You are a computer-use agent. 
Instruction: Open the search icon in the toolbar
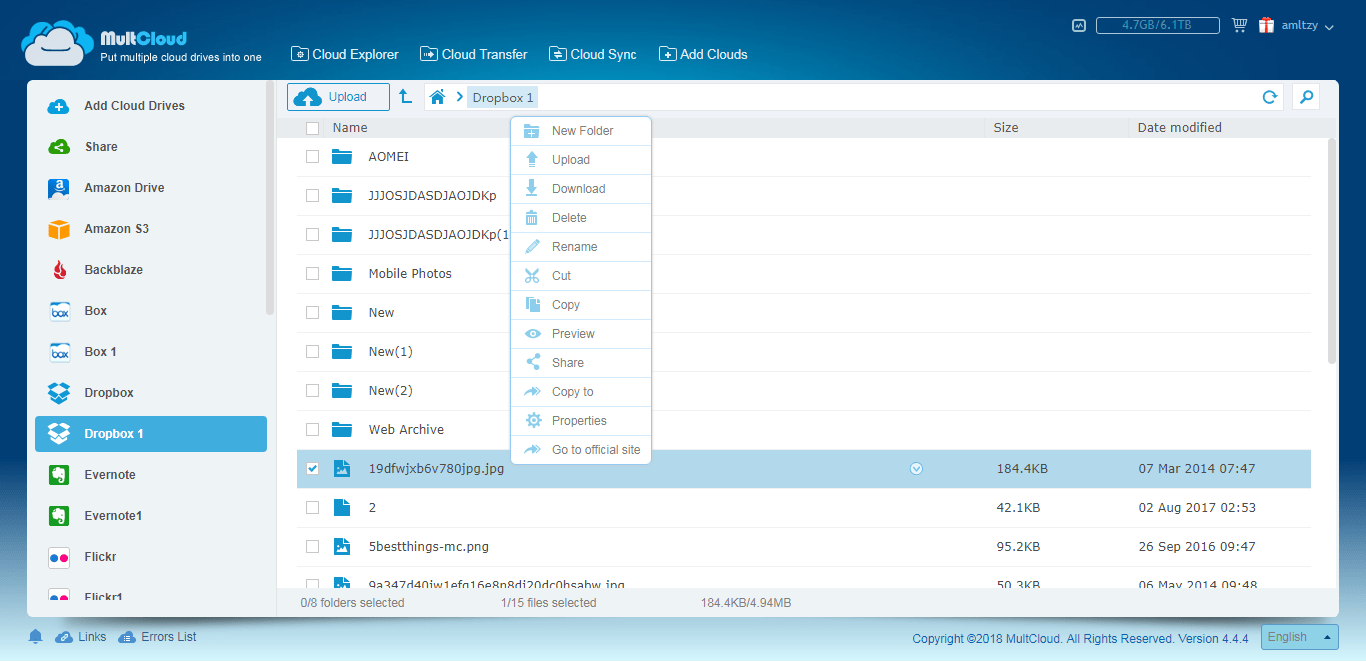point(1306,96)
